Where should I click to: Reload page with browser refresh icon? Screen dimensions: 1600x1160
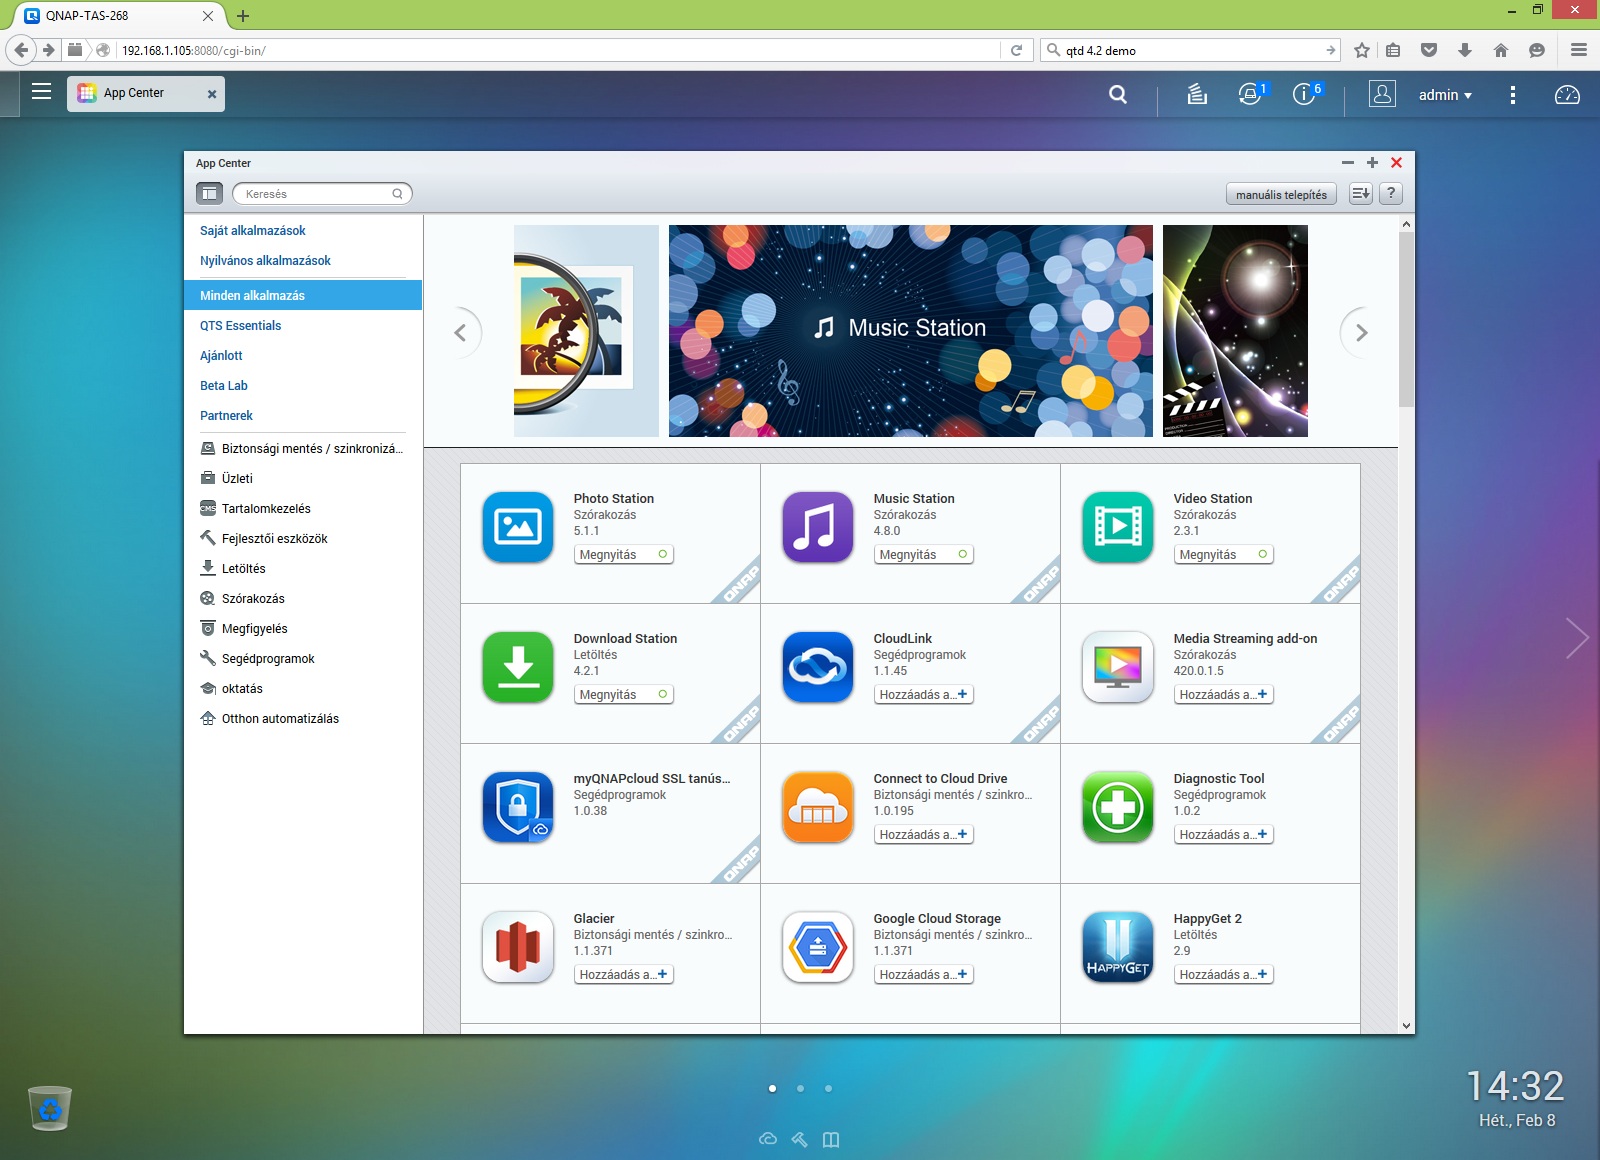(x=1016, y=50)
